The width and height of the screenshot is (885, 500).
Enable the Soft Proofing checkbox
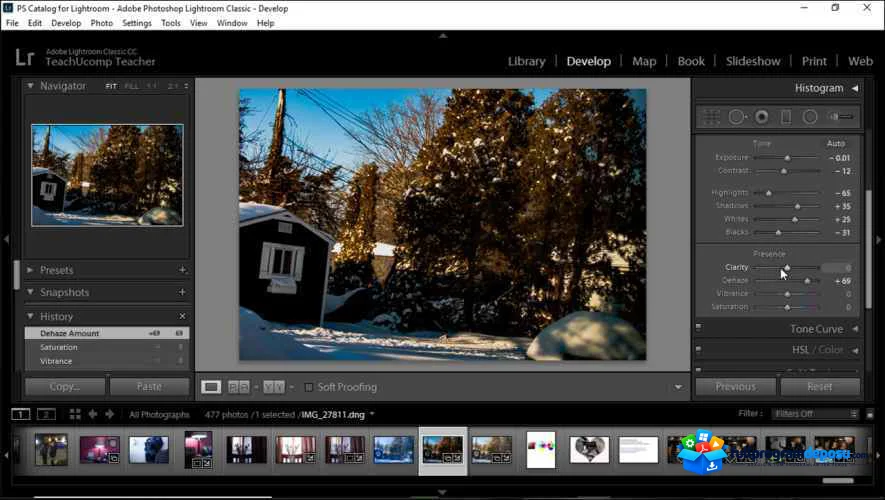pos(308,387)
